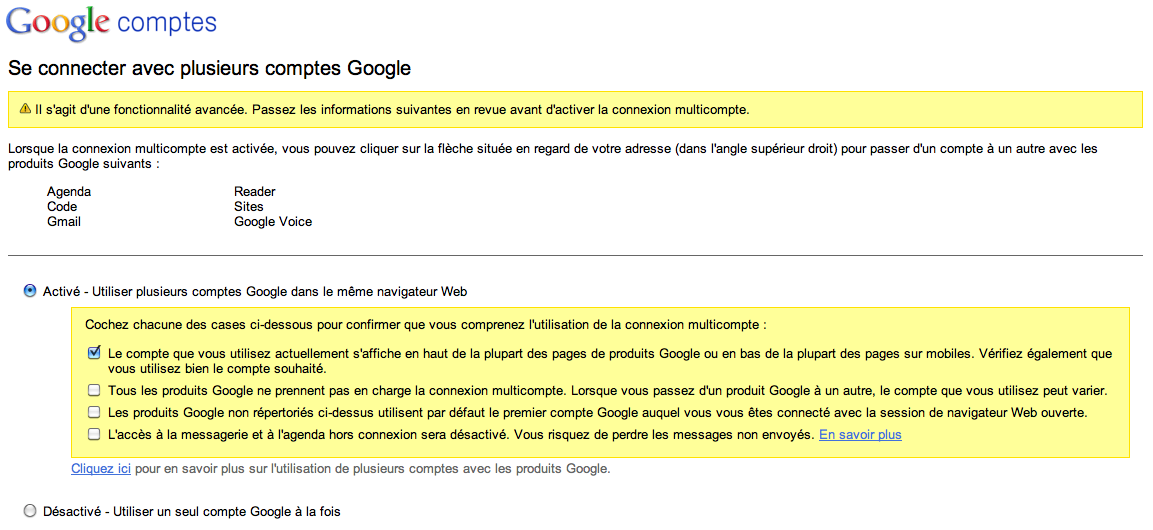The width and height of the screenshot is (1153, 530).
Task: Click the "comptes" text beside the logo
Action: pos(167,22)
